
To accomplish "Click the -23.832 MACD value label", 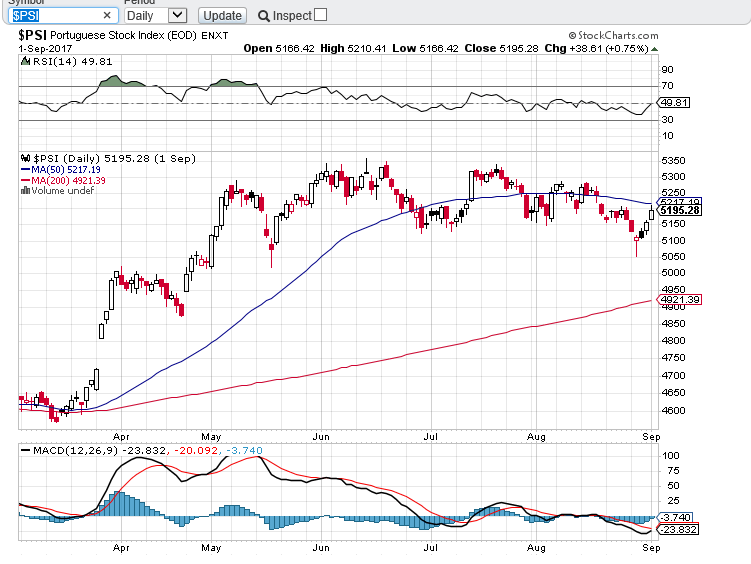I will coord(678,530).
